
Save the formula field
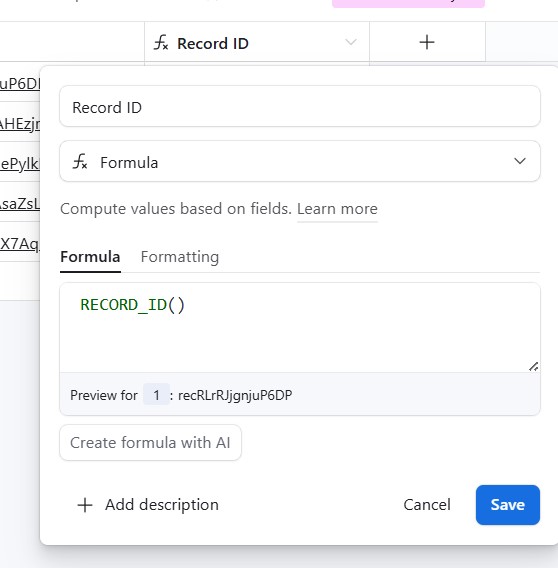click(508, 505)
